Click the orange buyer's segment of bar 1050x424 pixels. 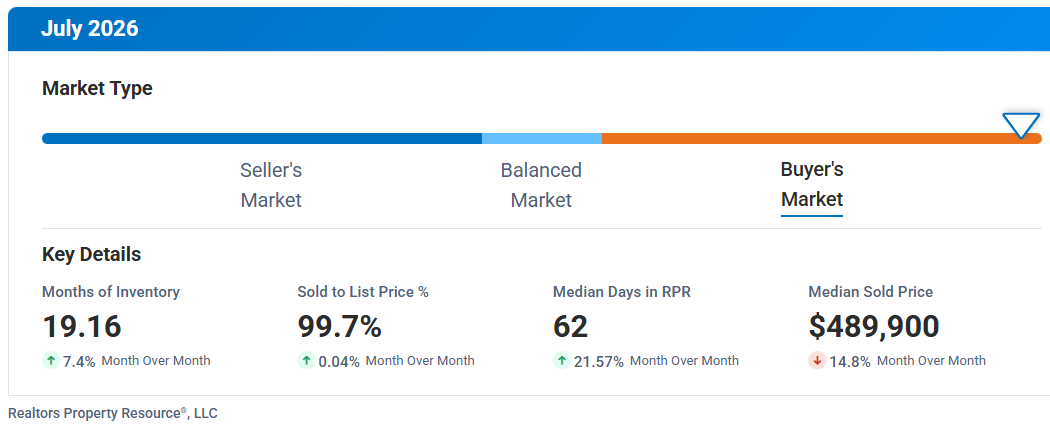coord(822,139)
